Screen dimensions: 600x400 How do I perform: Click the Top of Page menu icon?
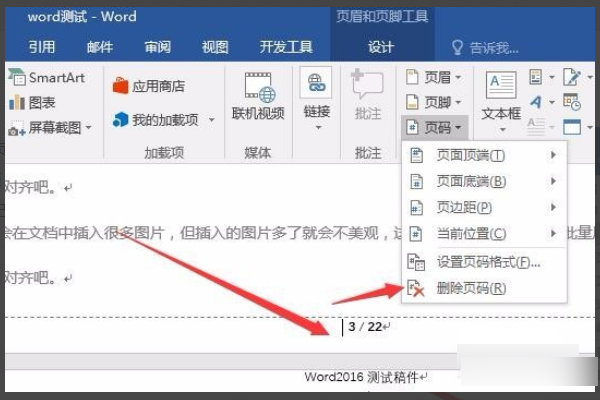pyautogui.click(x=416, y=155)
